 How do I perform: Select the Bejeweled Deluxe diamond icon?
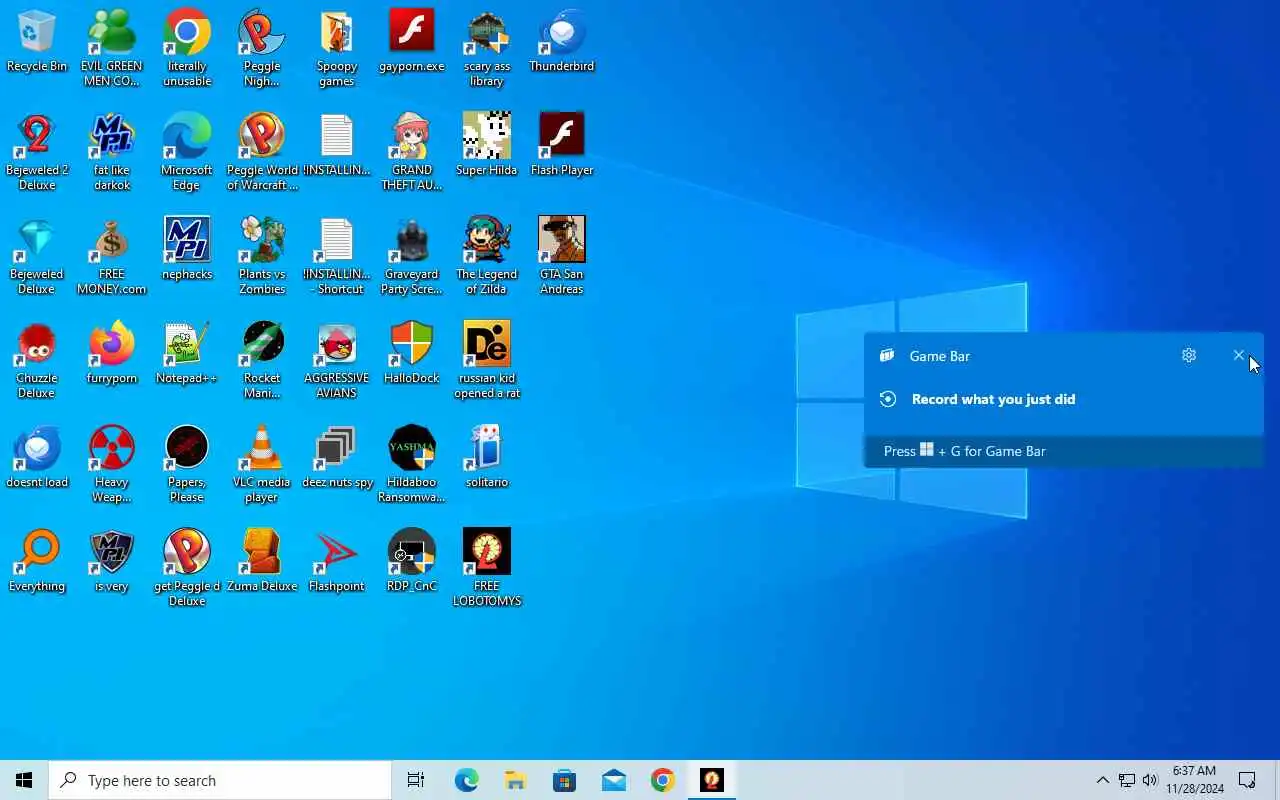pyautogui.click(x=37, y=257)
